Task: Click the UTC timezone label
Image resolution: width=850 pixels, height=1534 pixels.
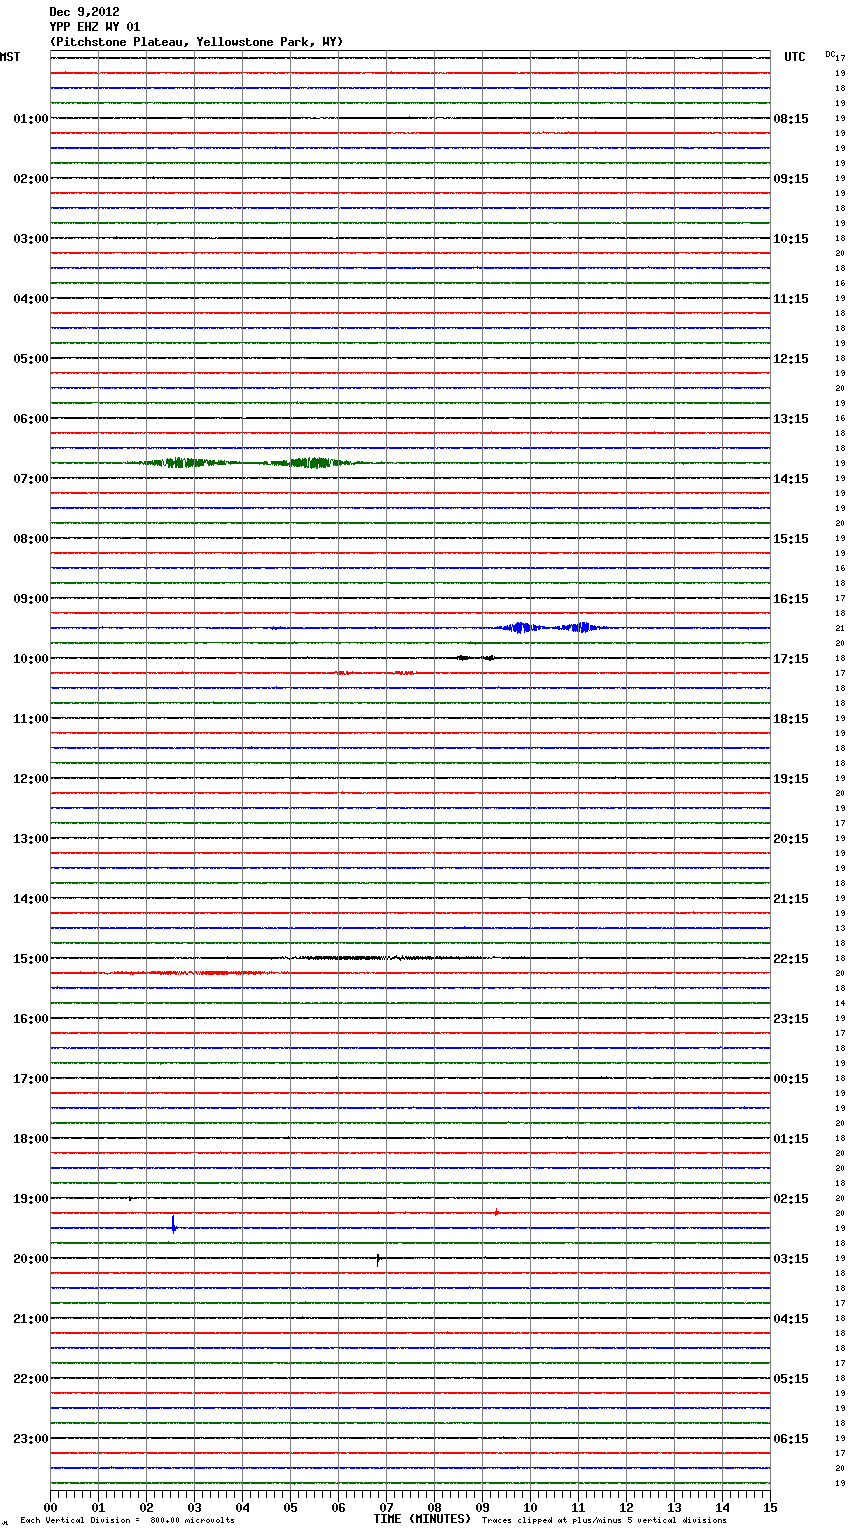Action: (795, 57)
